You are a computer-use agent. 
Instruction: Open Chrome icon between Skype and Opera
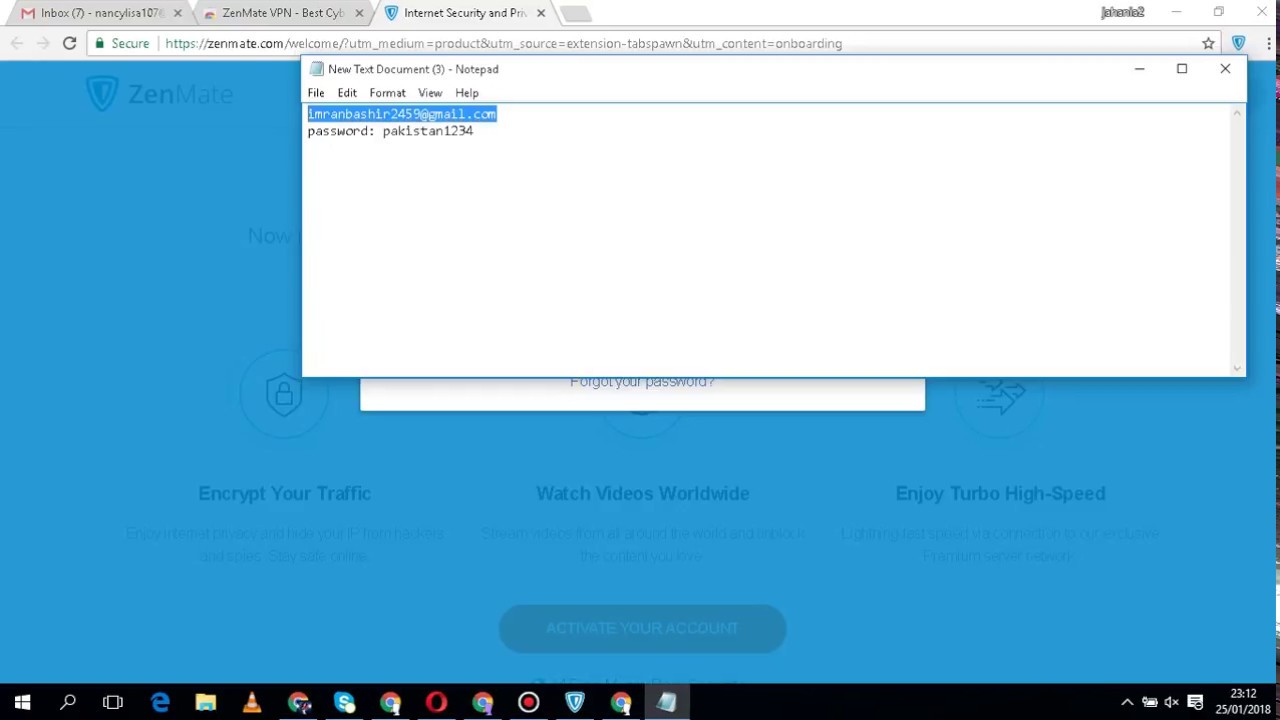point(390,702)
